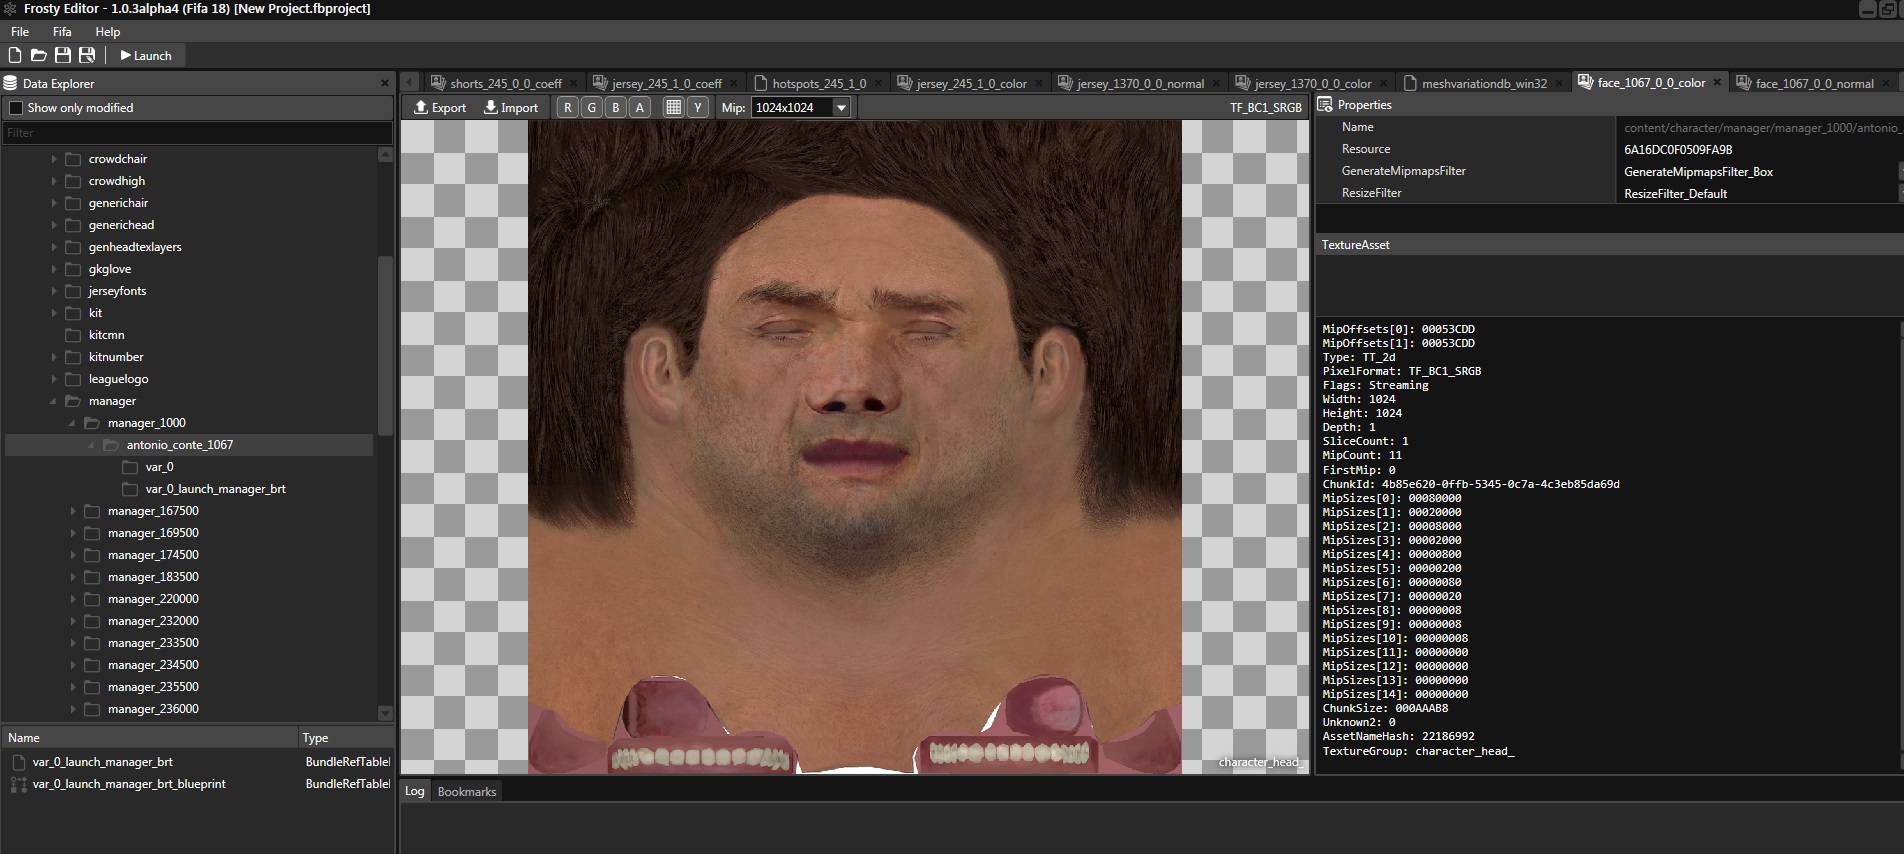Click the New Project icon in toolbar
Image resolution: width=1904 pixels, height=854 pixels.
tap(15, 55)
